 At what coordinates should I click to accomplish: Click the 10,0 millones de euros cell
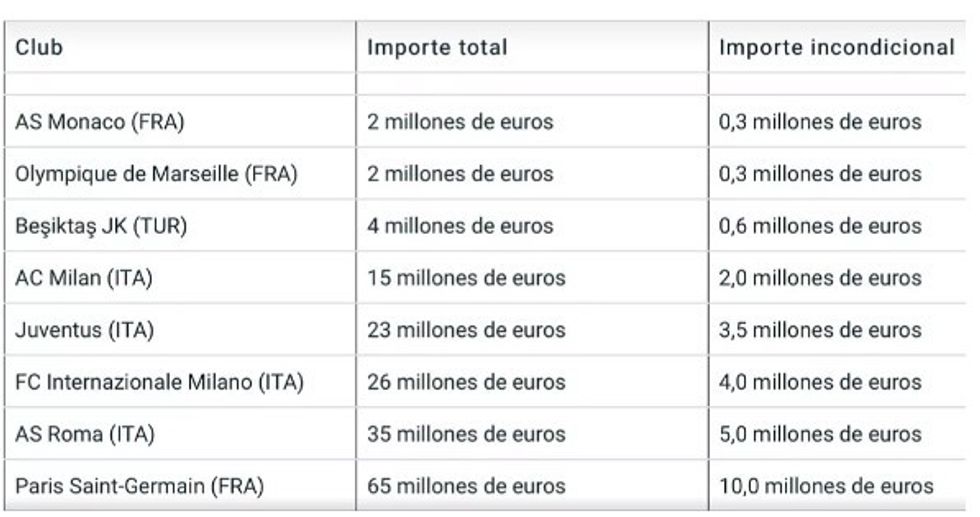pos(826,487)
